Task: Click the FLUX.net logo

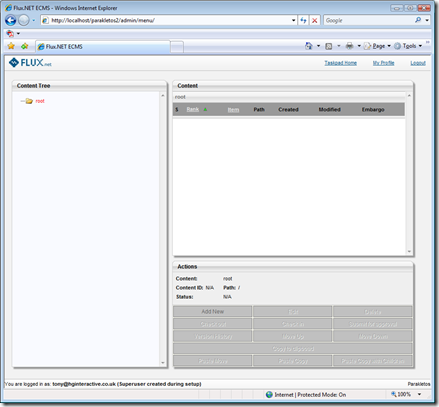Action: click(30, 62)
